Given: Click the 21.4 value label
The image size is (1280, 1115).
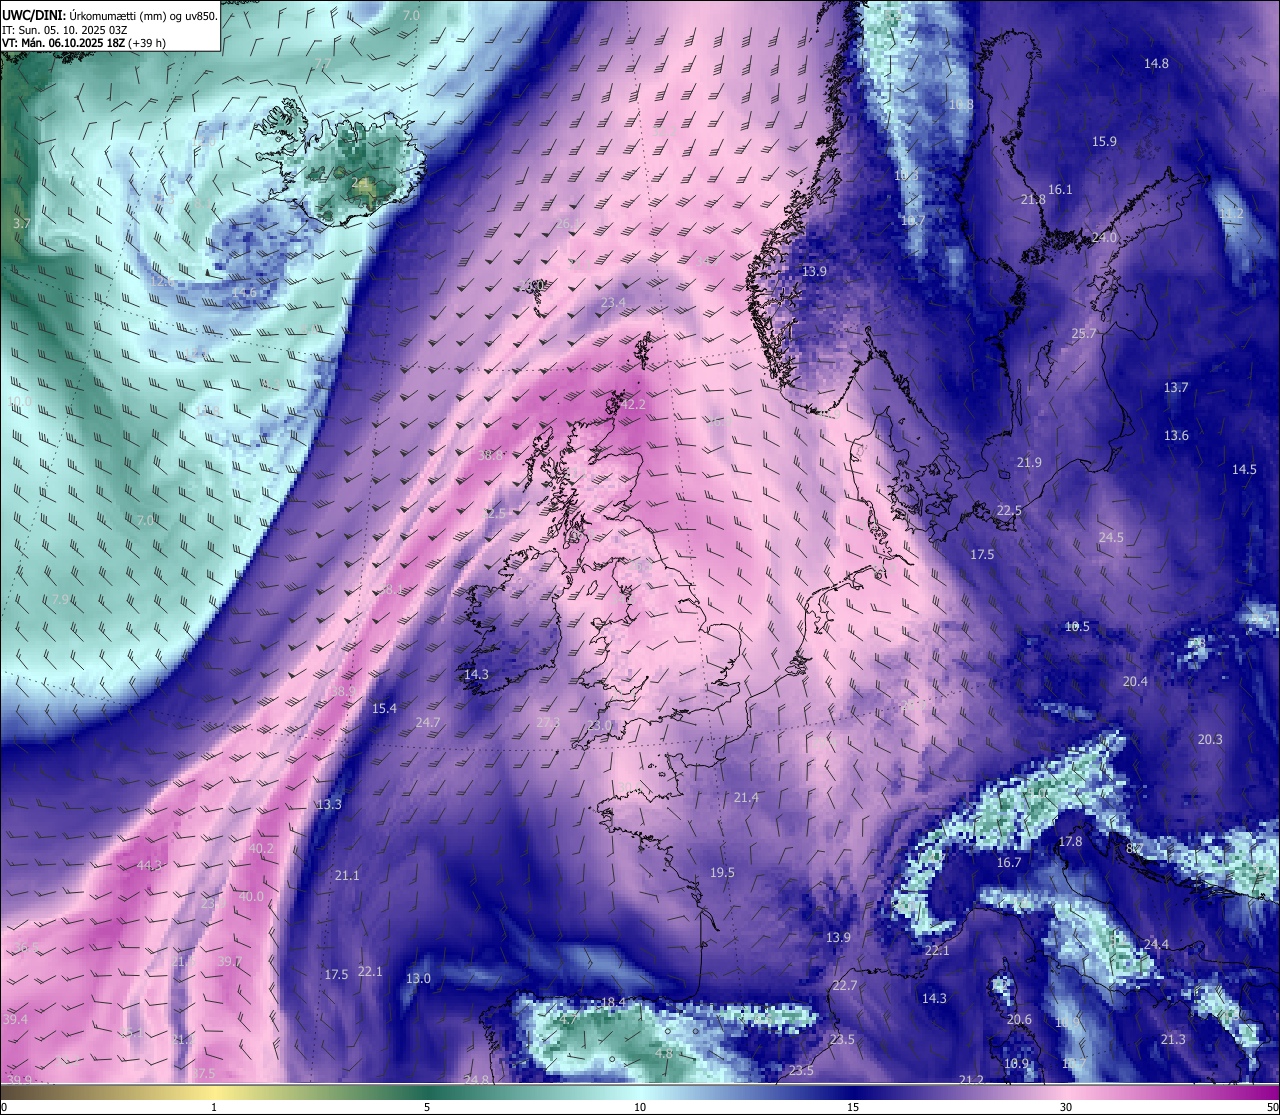Looking at the screenshot, I should [x=746, y=797].
